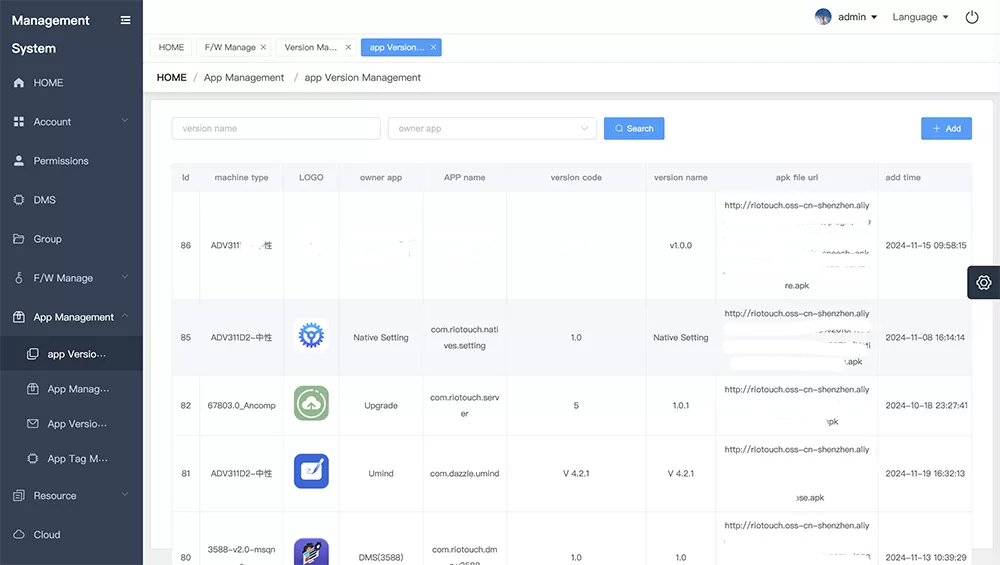
Task: Select App Tag M... submenu item
Action: (71, 459)
